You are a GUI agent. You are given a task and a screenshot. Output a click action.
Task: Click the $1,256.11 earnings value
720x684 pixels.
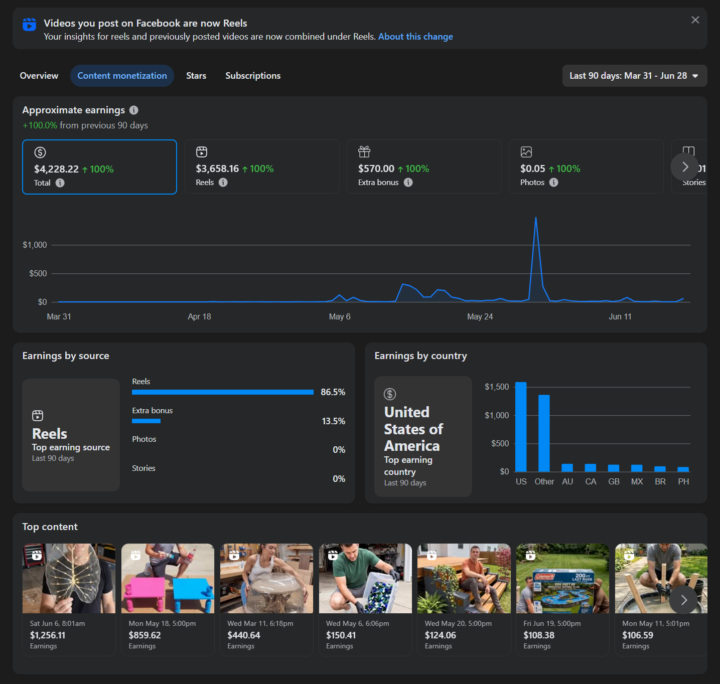(48, 635)
